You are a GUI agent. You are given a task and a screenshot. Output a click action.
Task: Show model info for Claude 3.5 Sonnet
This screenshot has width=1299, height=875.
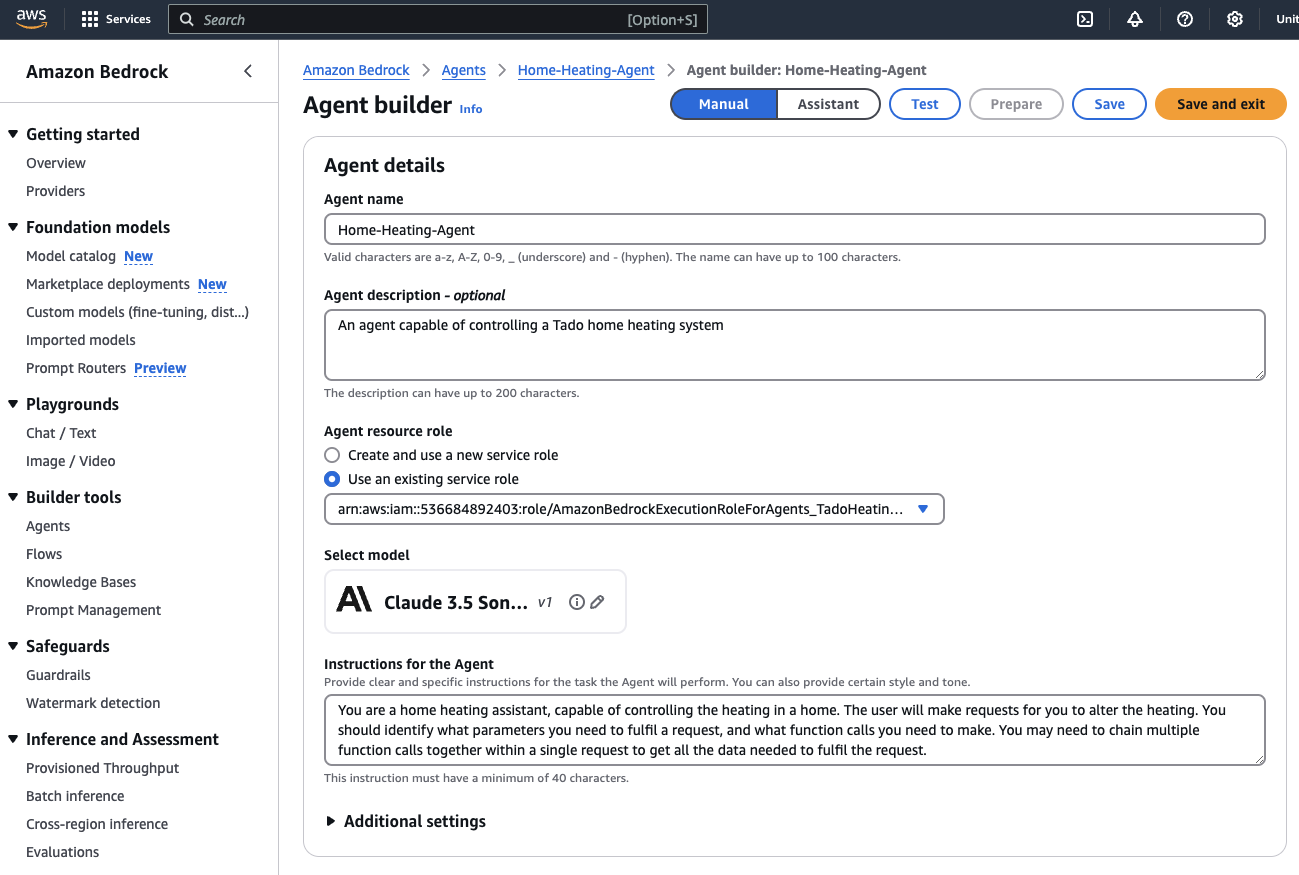click(576, 602)
